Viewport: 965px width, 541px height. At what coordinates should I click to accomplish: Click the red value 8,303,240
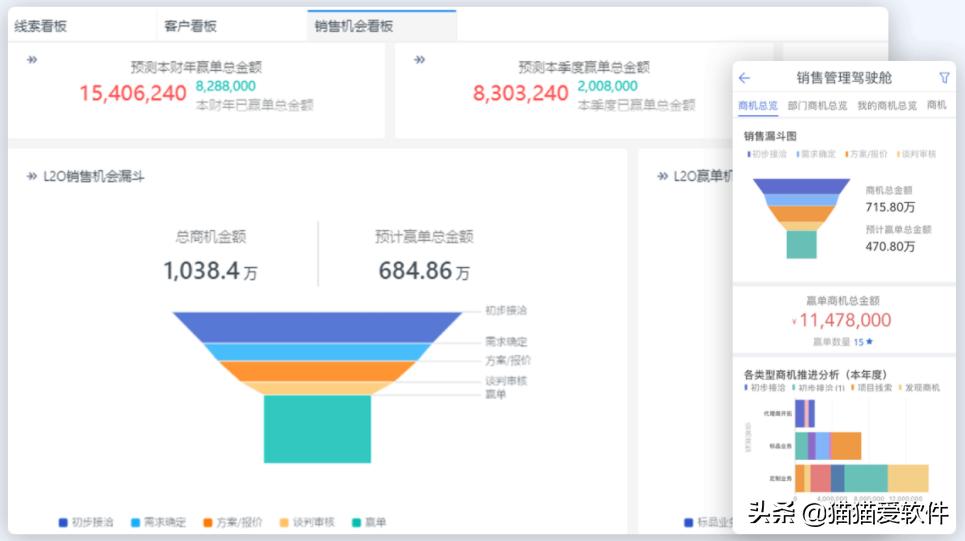coord(520,94)
